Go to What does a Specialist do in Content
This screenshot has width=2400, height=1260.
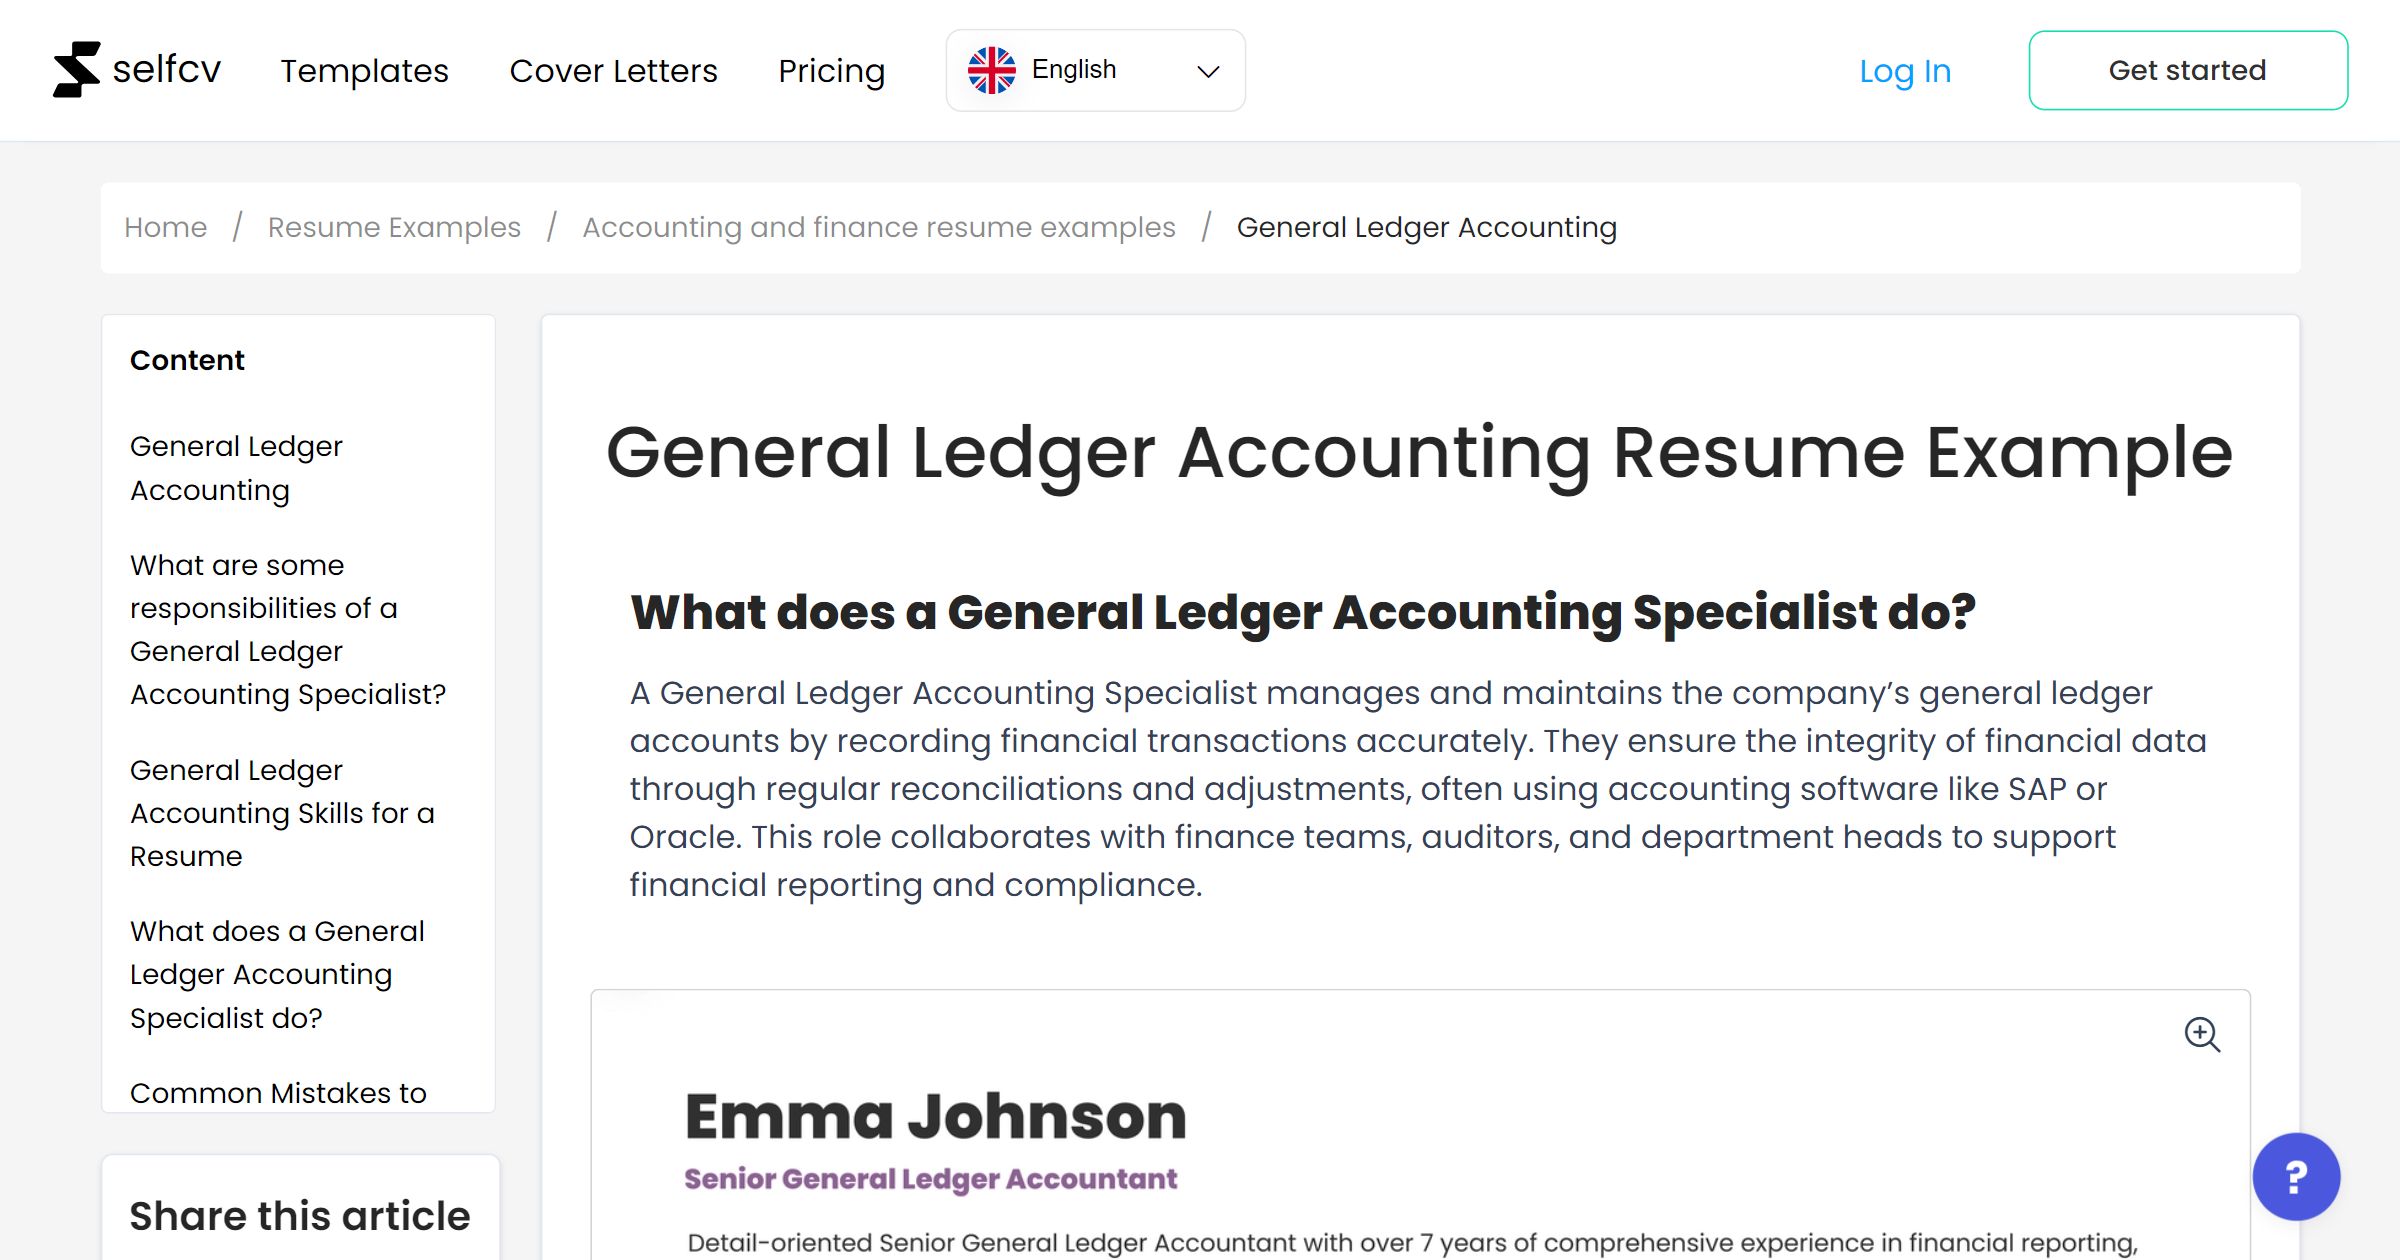click(277, 974)
